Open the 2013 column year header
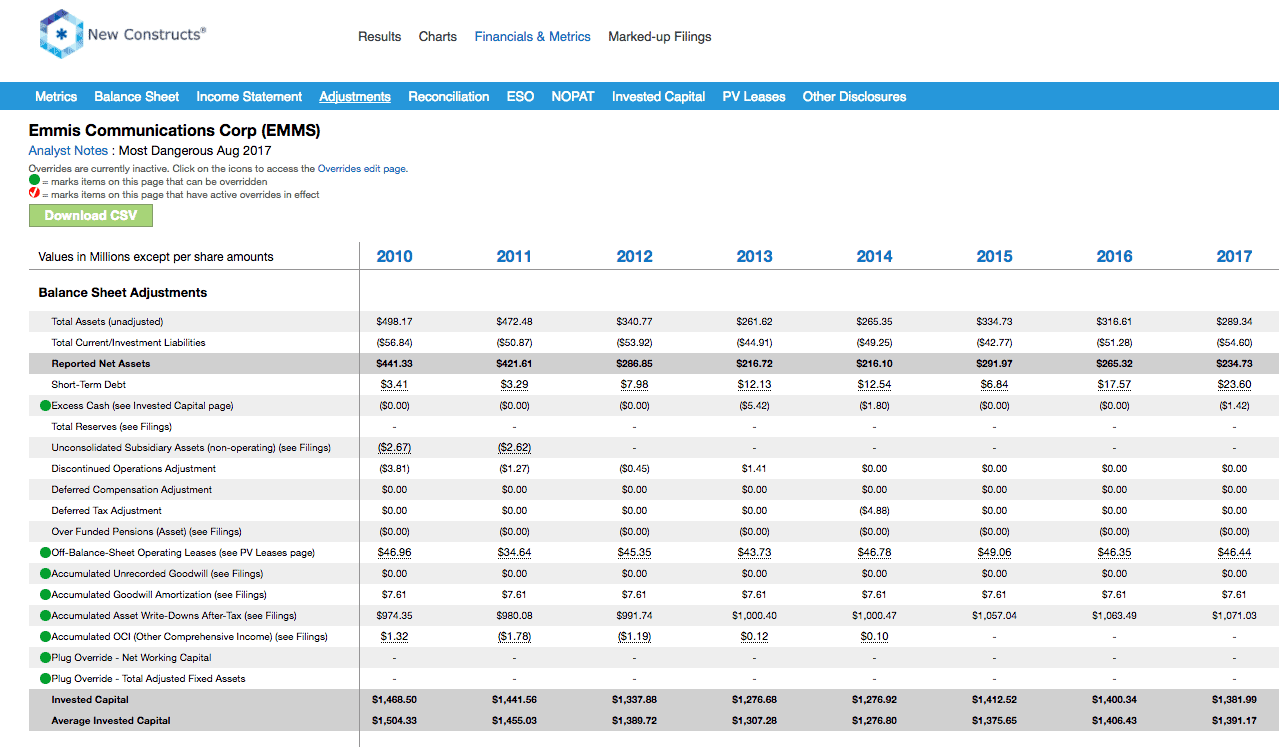Viewport: 1279px width, 747px height. [x=754, y=257]
